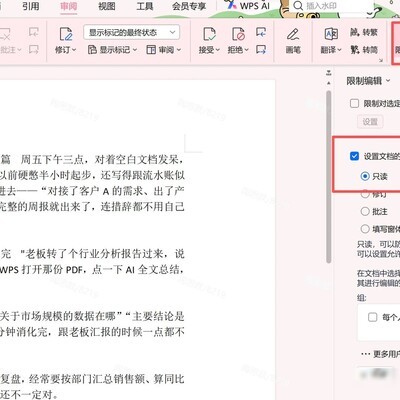Click the 更多用户 ellipsis icon
This screenshot has width=400, height=400.
366,354
